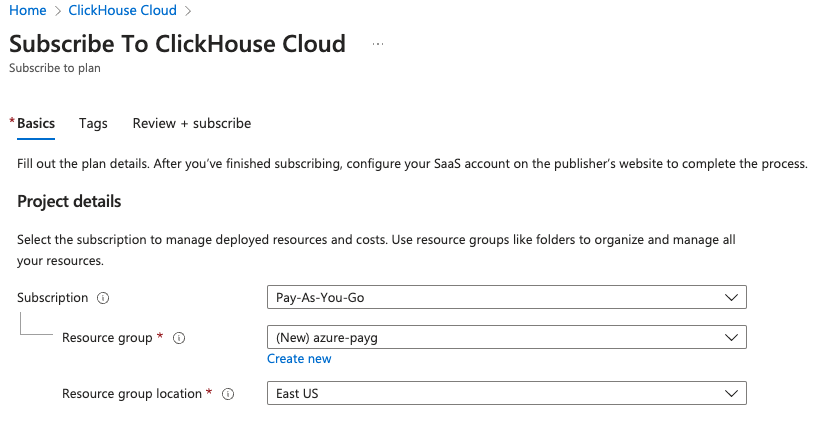822x425 pixels.
Task: Open the ellipsis menu beside the page title
Action: click(x=378, y=45)
